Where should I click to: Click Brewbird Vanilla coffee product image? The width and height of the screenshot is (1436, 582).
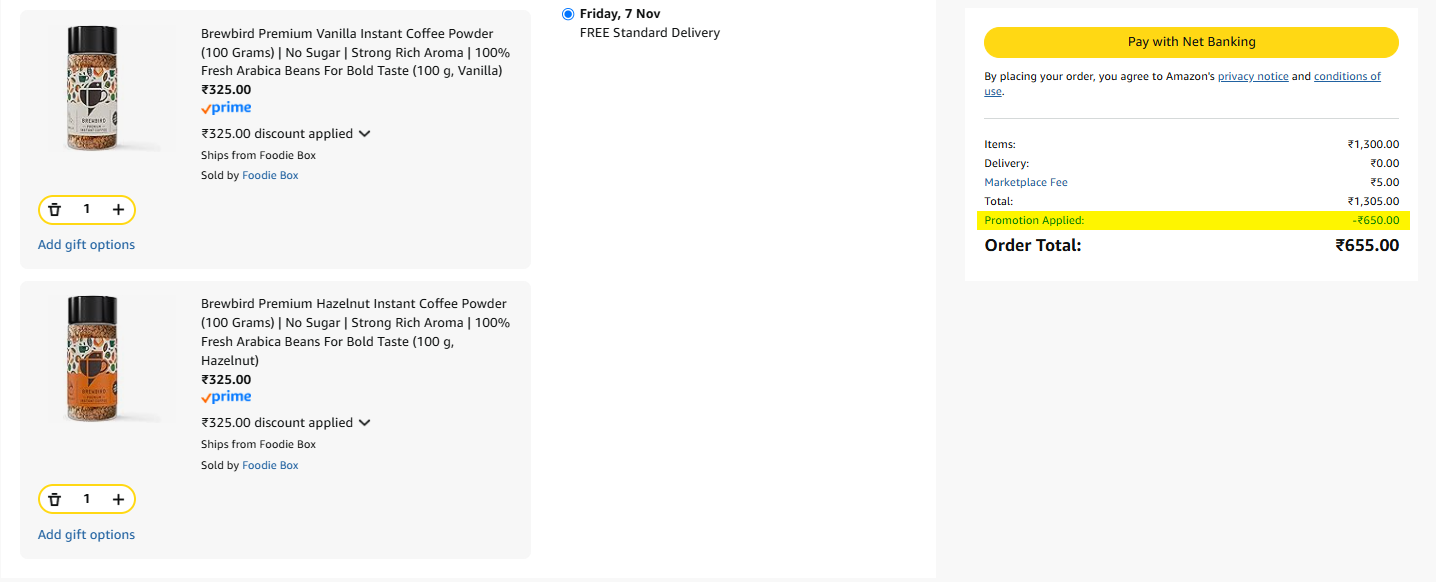[93, 89]
